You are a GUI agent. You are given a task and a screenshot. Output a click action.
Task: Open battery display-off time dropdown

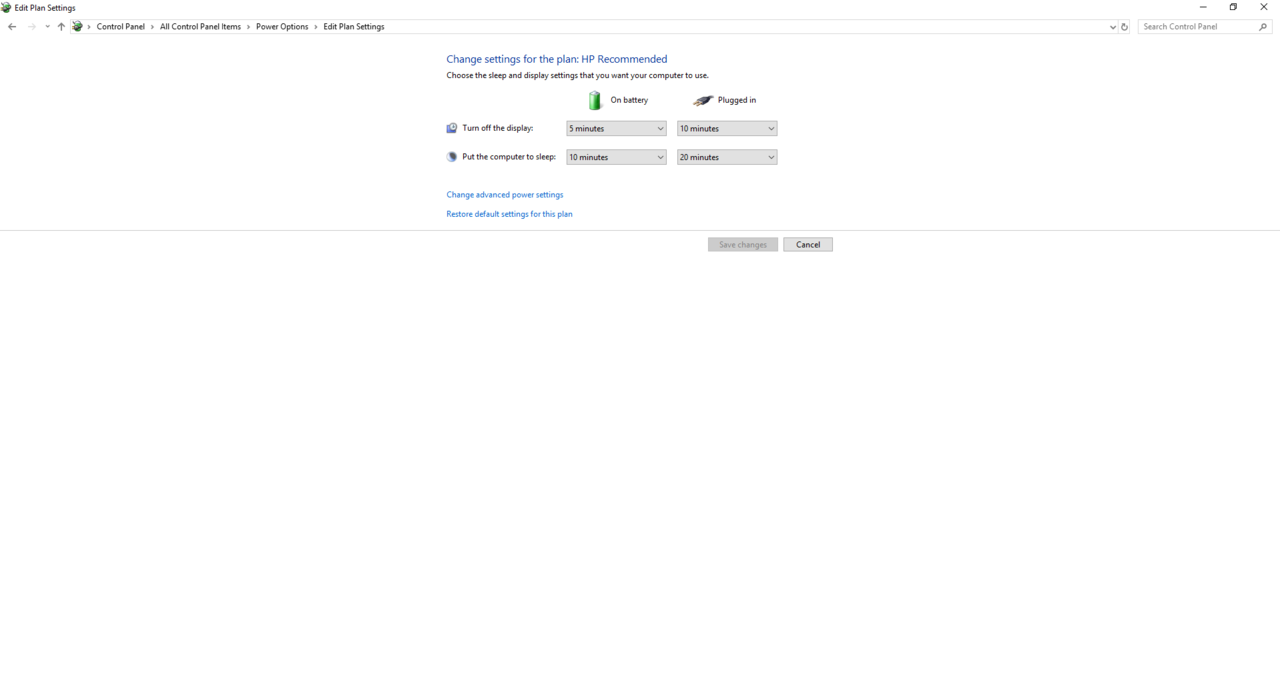click(x=616, y=128)
